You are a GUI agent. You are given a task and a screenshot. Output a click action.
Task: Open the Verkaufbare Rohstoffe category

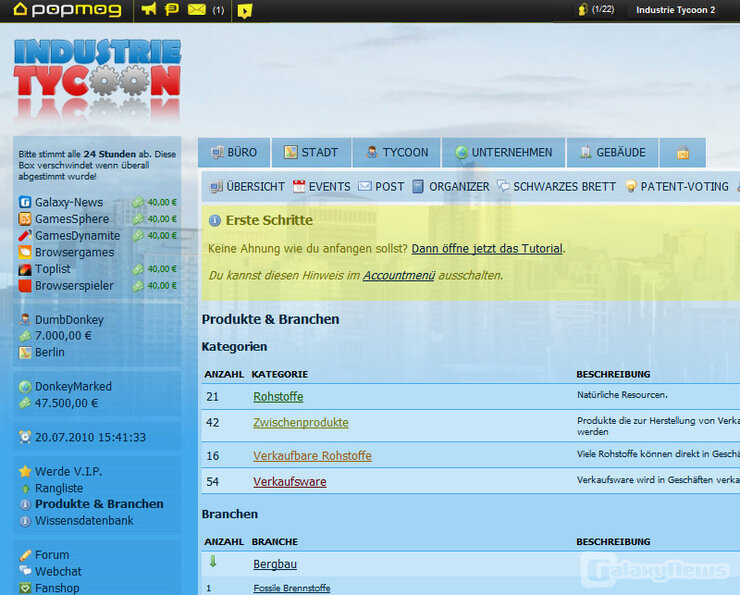click(312, 456)
